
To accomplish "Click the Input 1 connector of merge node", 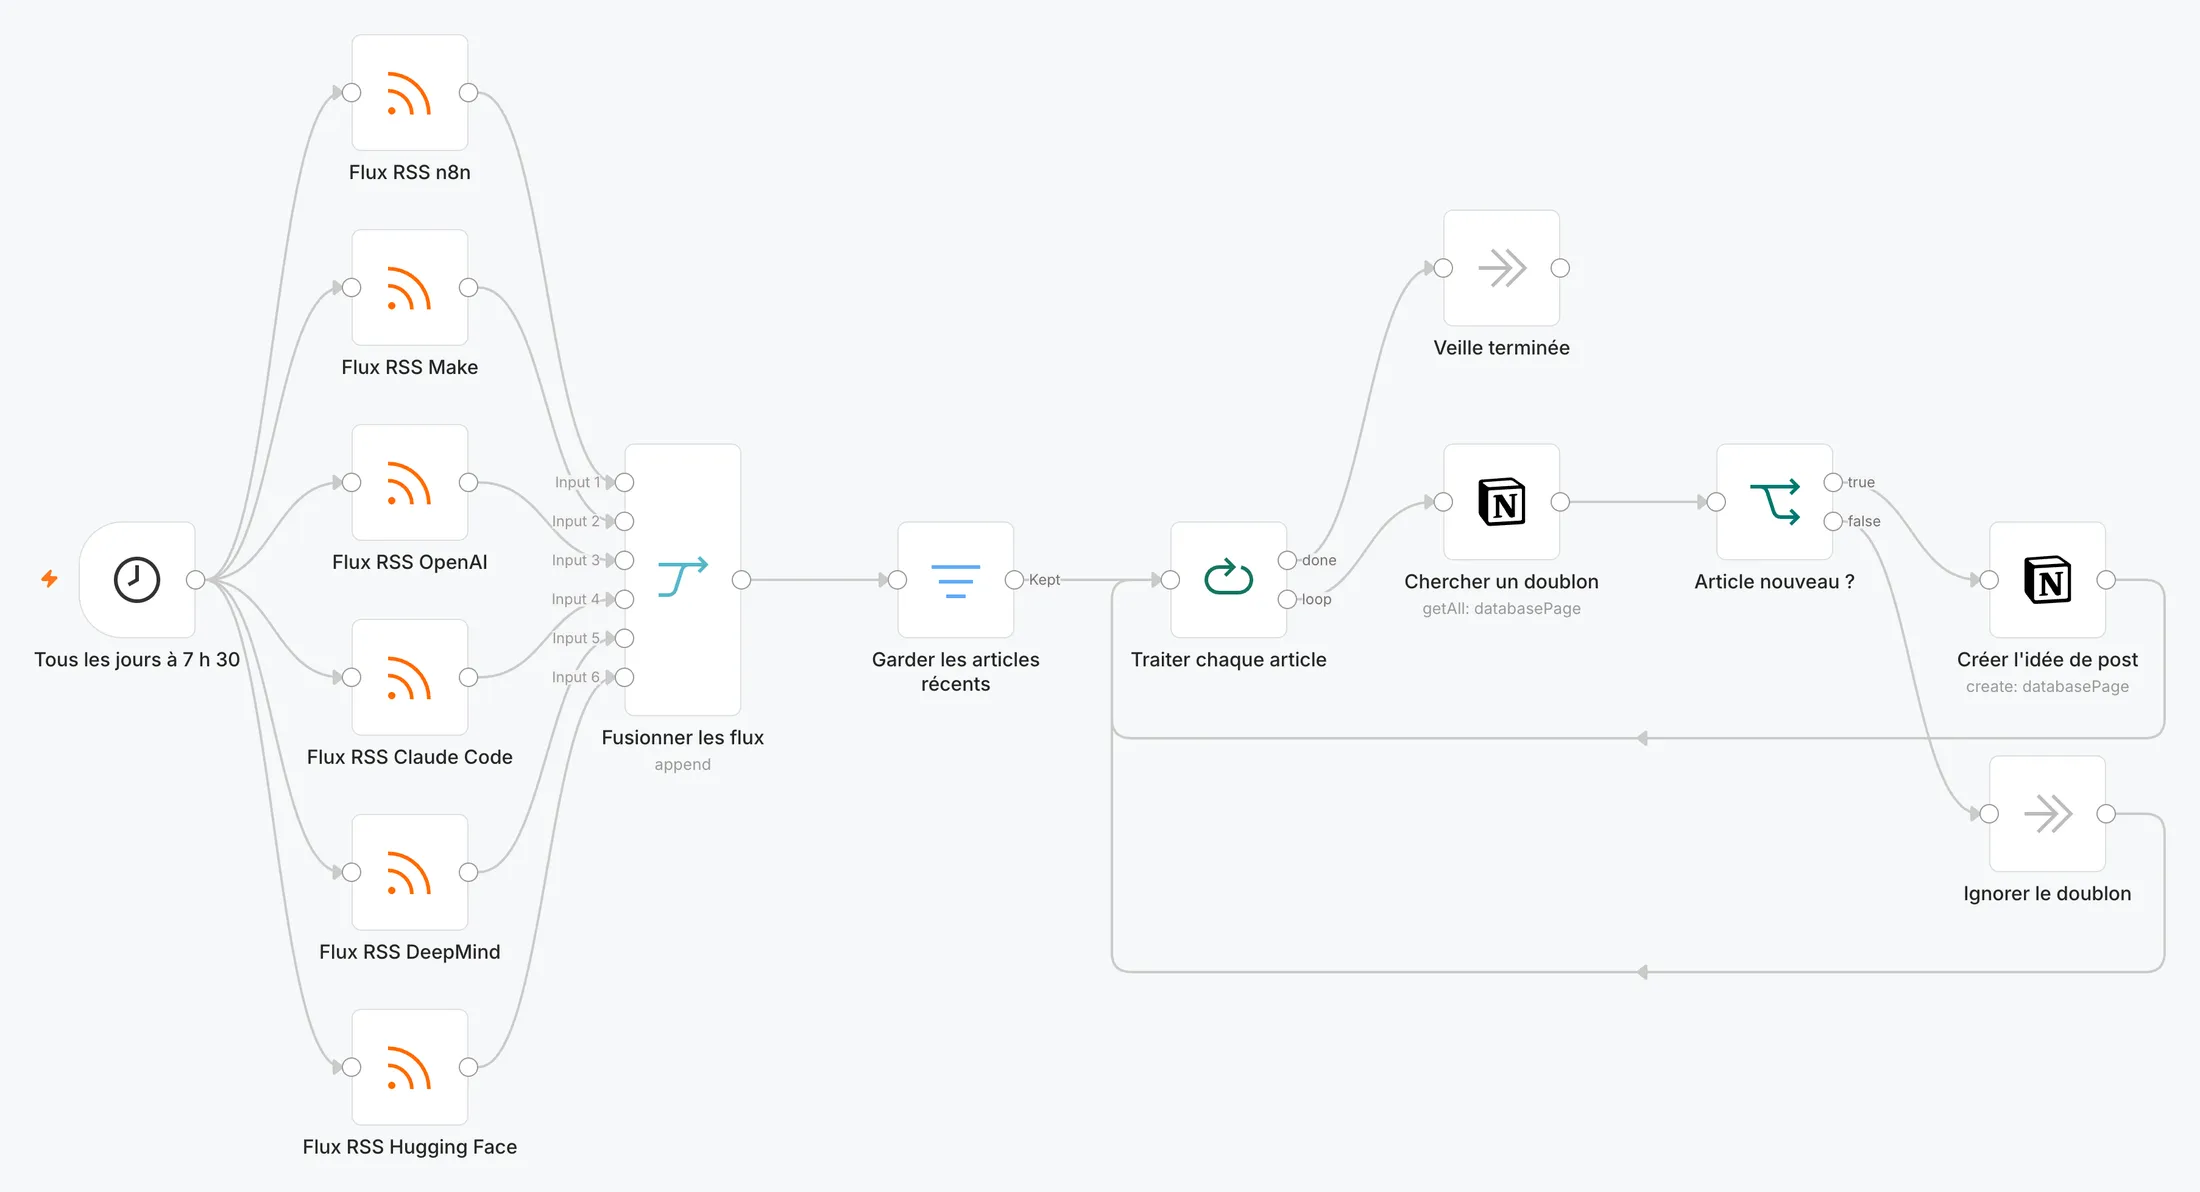I will 625,483.
